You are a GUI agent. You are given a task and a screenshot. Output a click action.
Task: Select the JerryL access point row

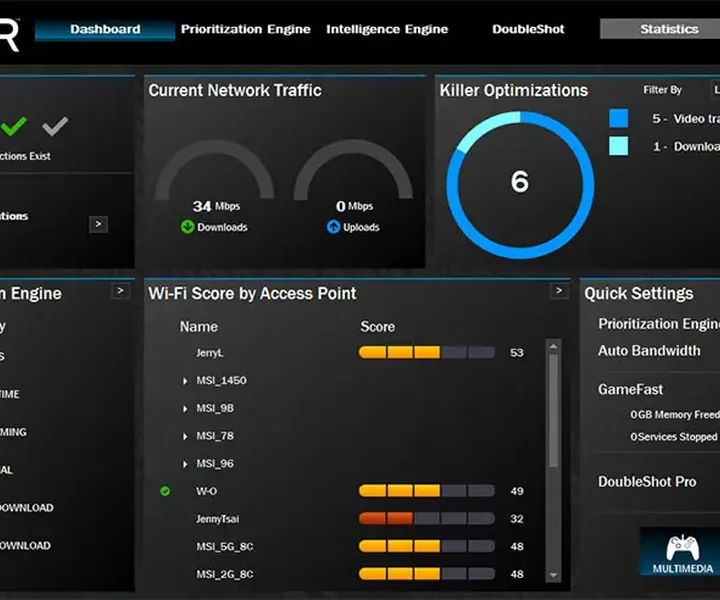click(x=350, y=353)
